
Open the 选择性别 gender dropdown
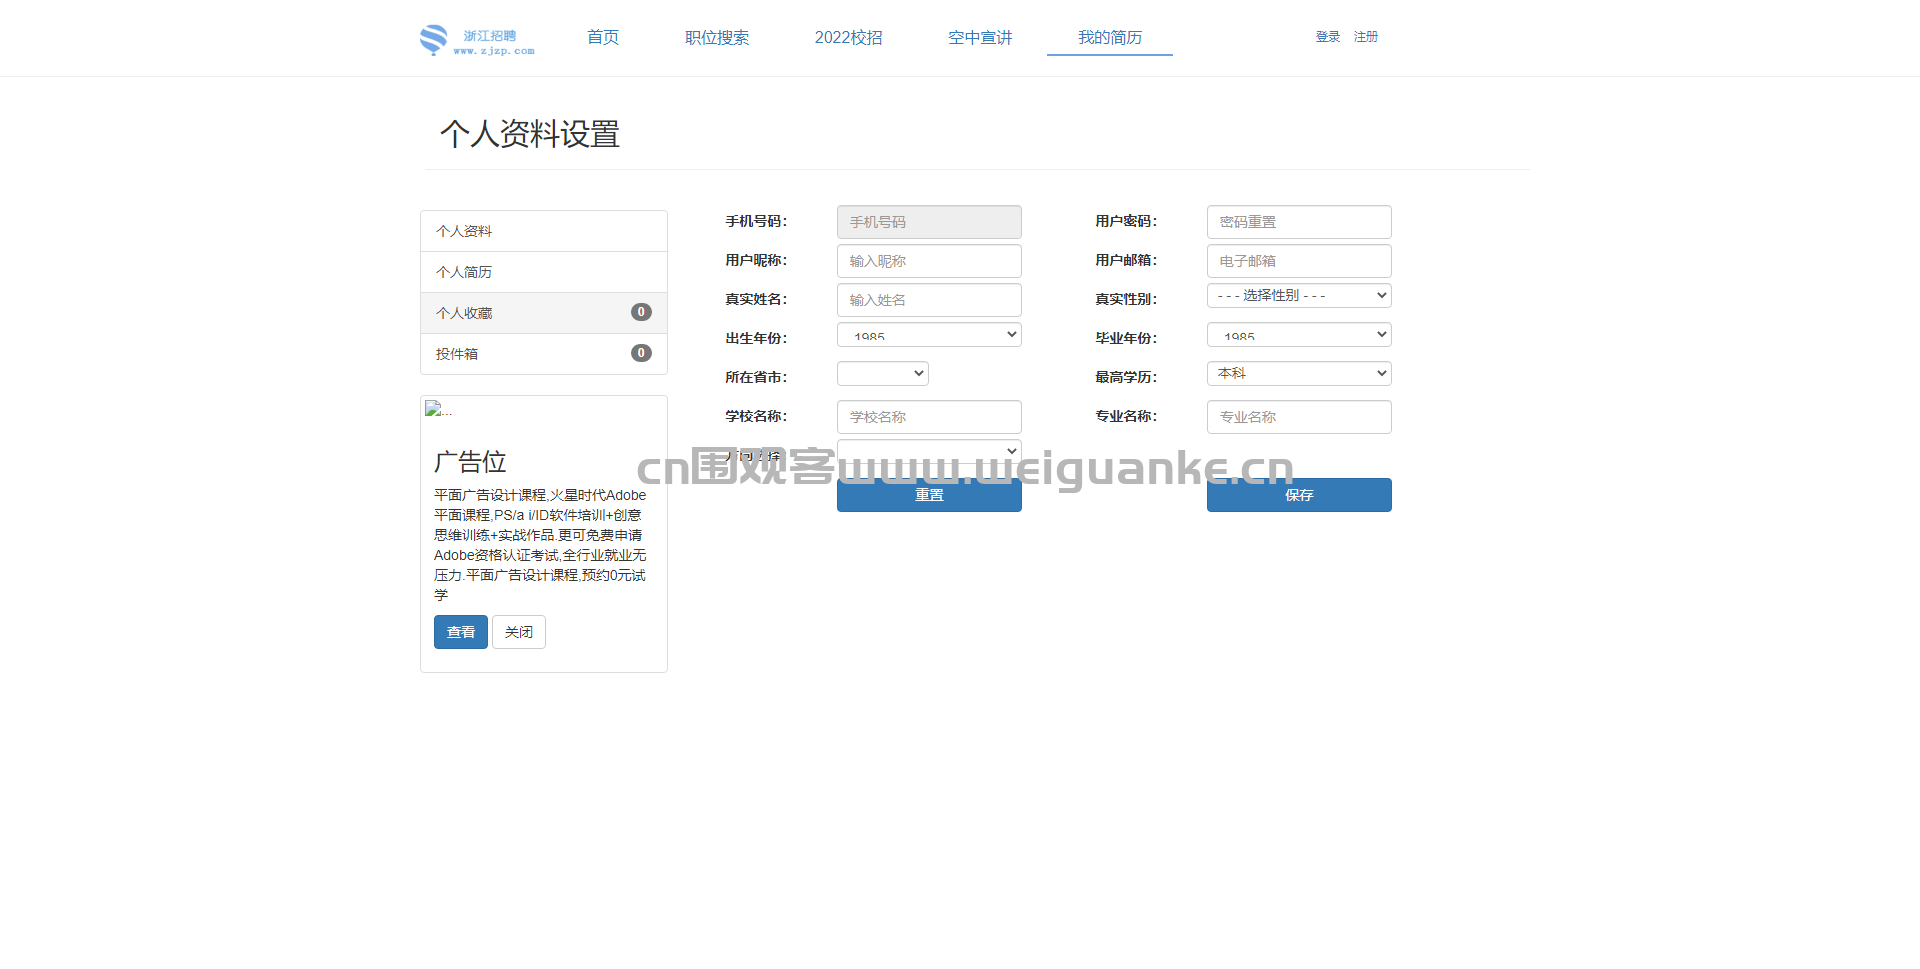1299,296
